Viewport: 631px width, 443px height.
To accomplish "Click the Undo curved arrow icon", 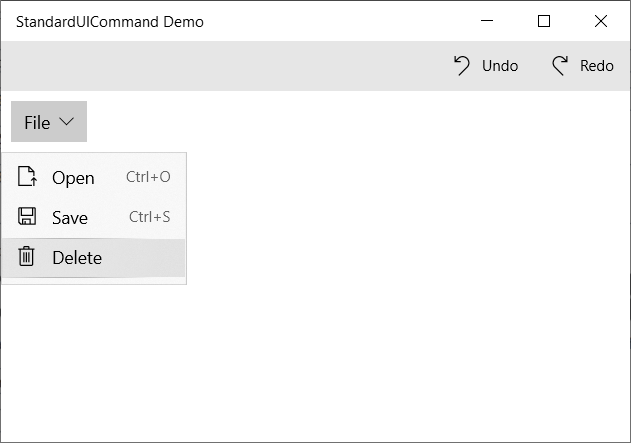I will (462, 65).
